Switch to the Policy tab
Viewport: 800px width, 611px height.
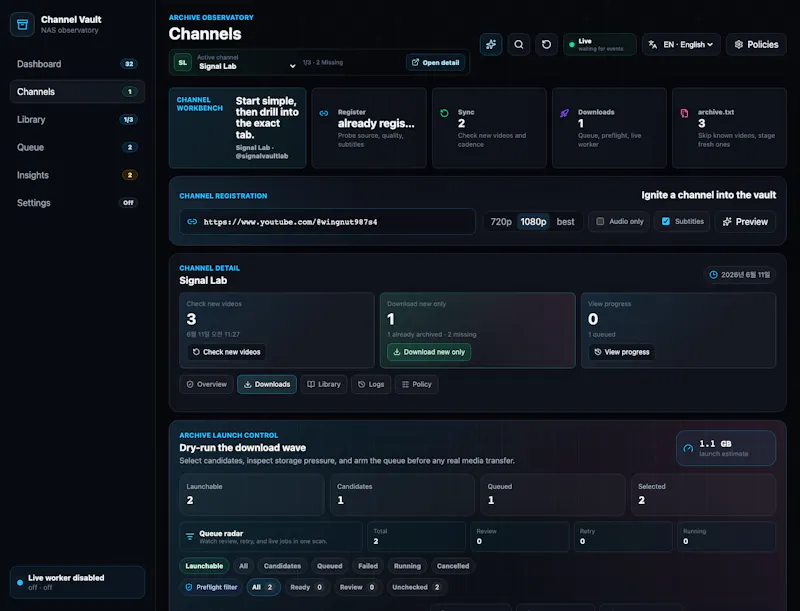[416, 384]
